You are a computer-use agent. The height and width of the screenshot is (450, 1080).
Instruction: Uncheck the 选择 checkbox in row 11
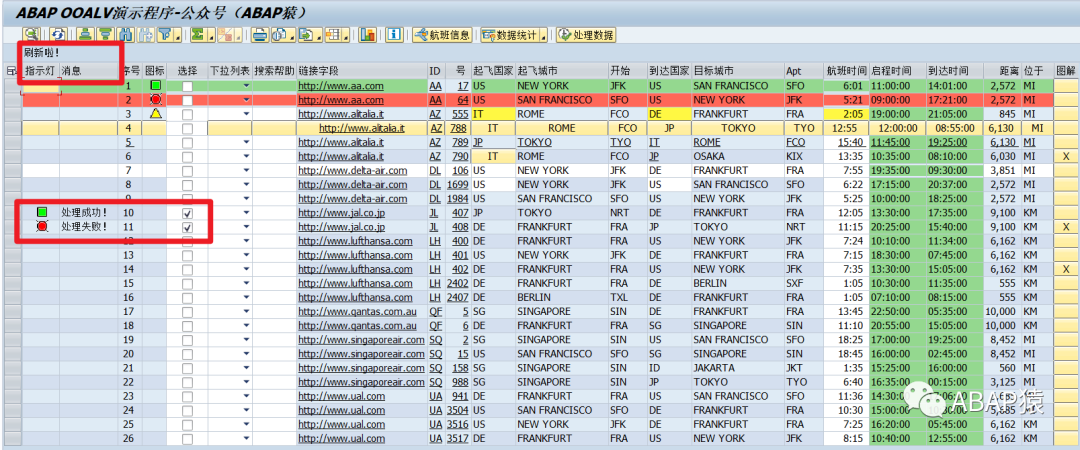pos(187,227)
